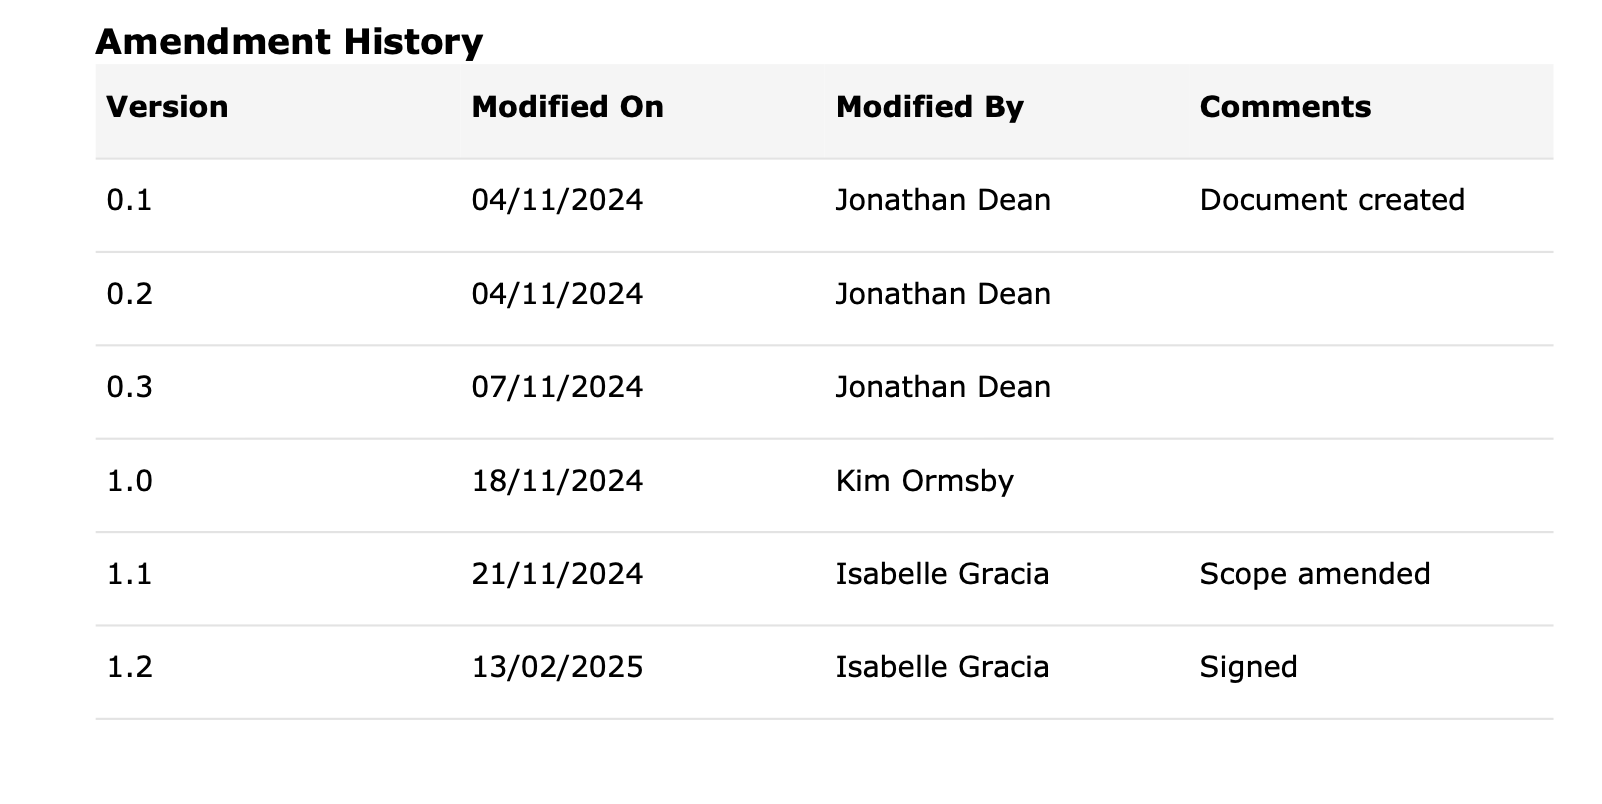Click the Amendment History heading
The image size is (1602, 804).
point(289,42)
